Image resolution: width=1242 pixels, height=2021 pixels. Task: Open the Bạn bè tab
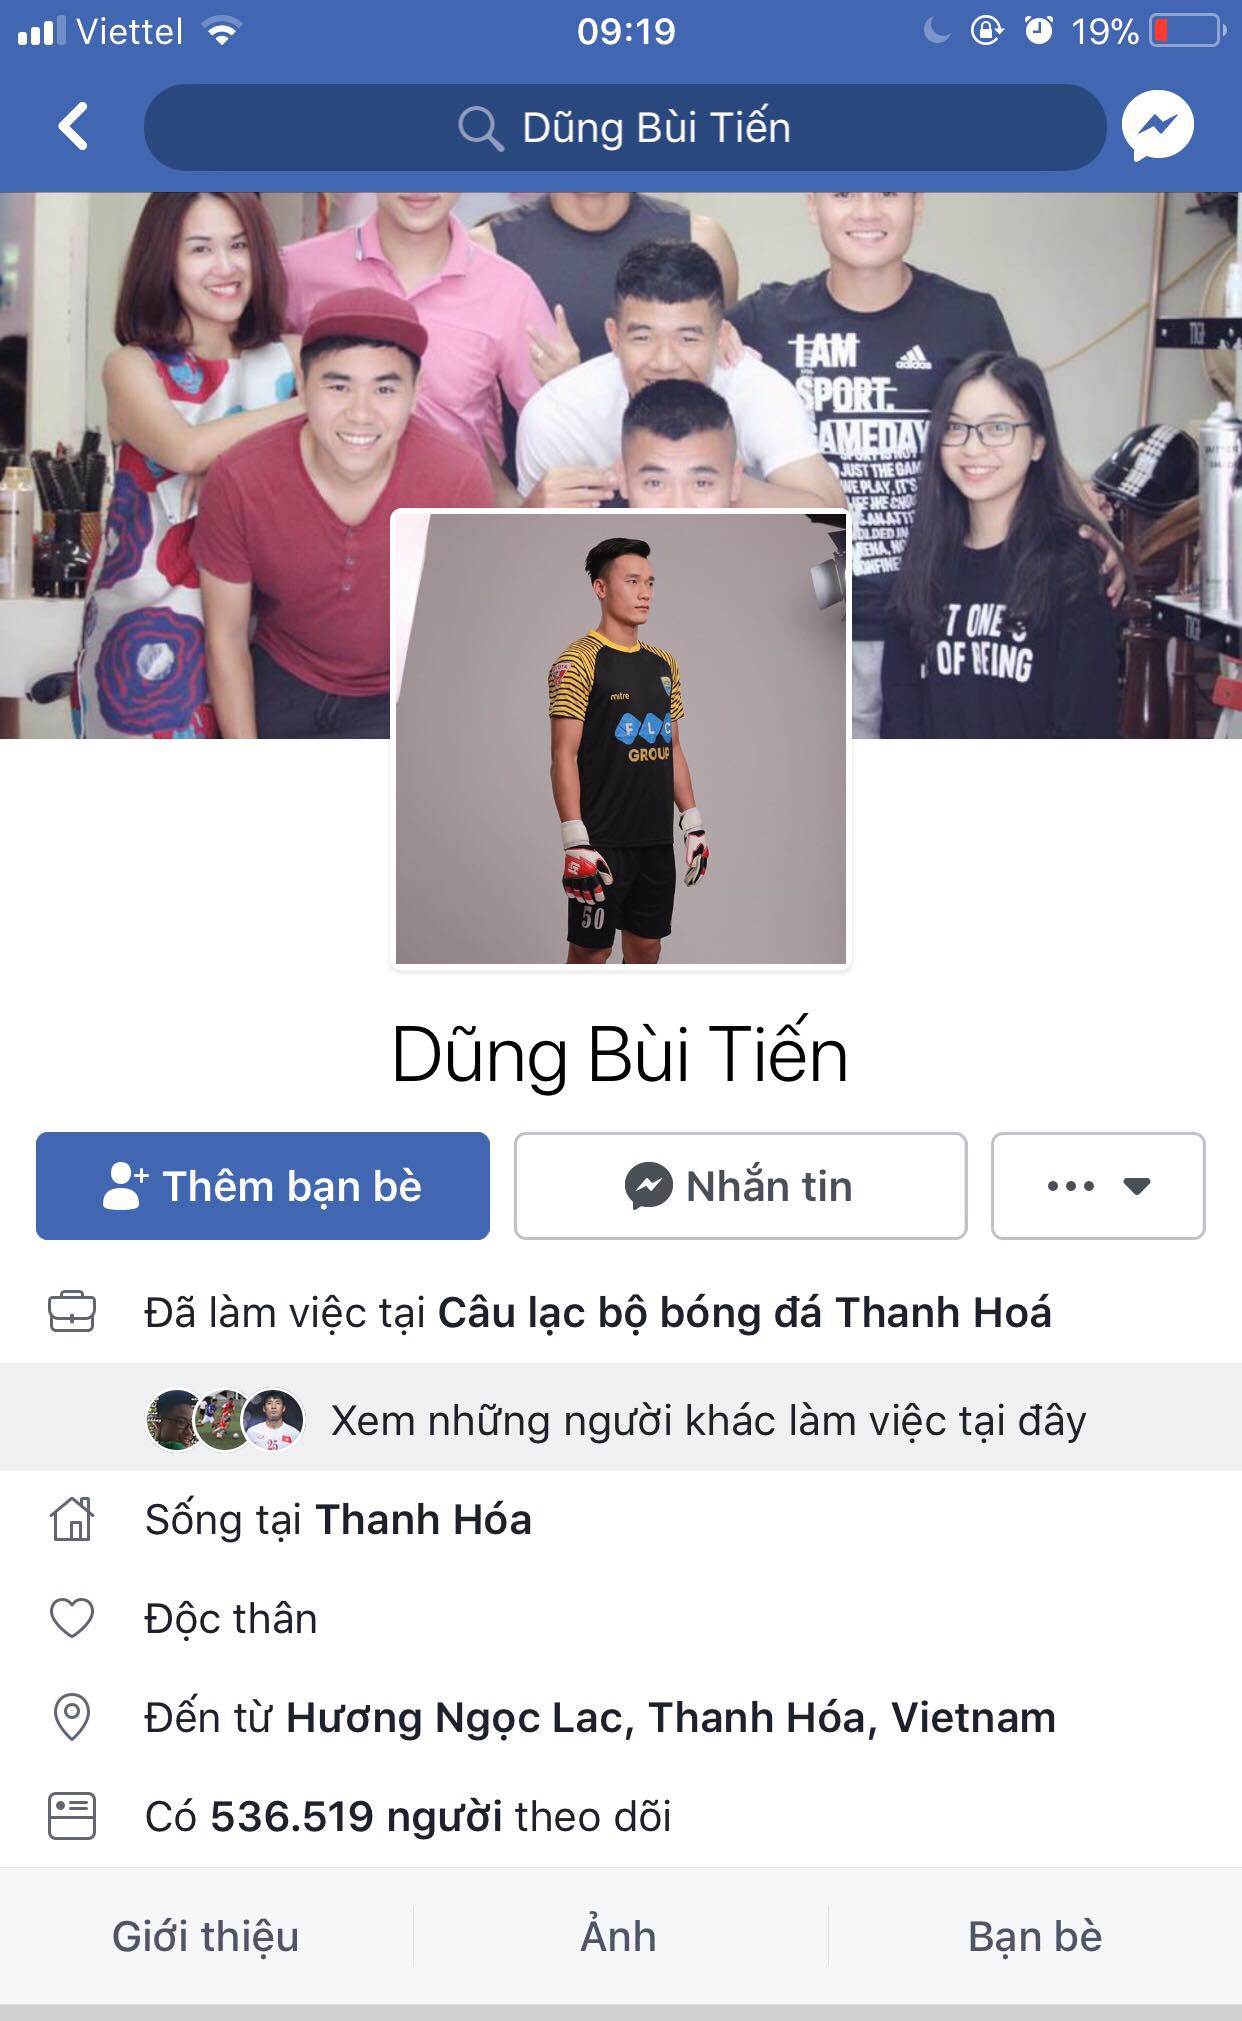(1035, 1937)
